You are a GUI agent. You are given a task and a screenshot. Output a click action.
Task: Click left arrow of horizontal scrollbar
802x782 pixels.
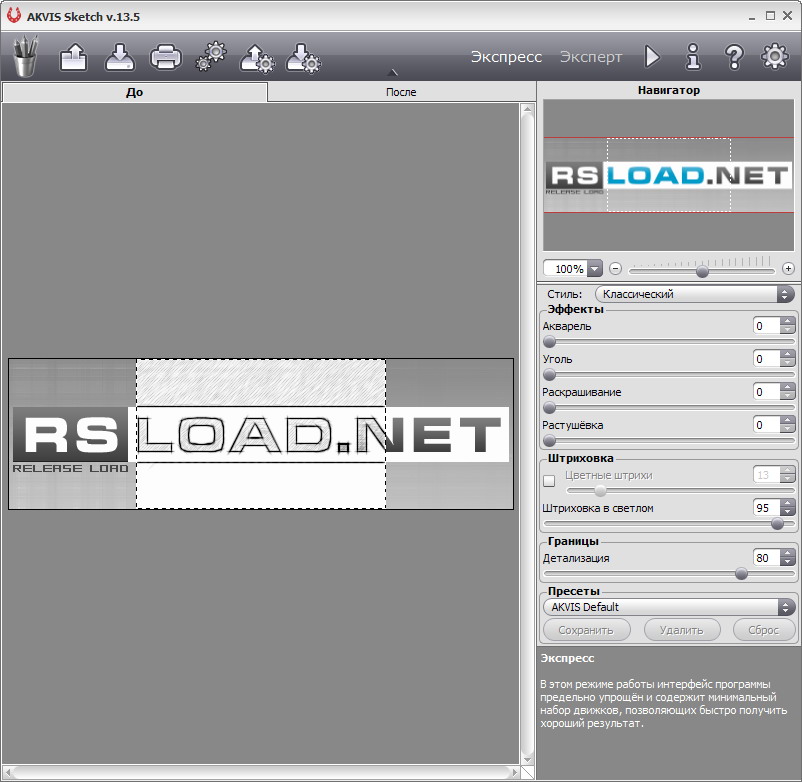pos(9,772)
